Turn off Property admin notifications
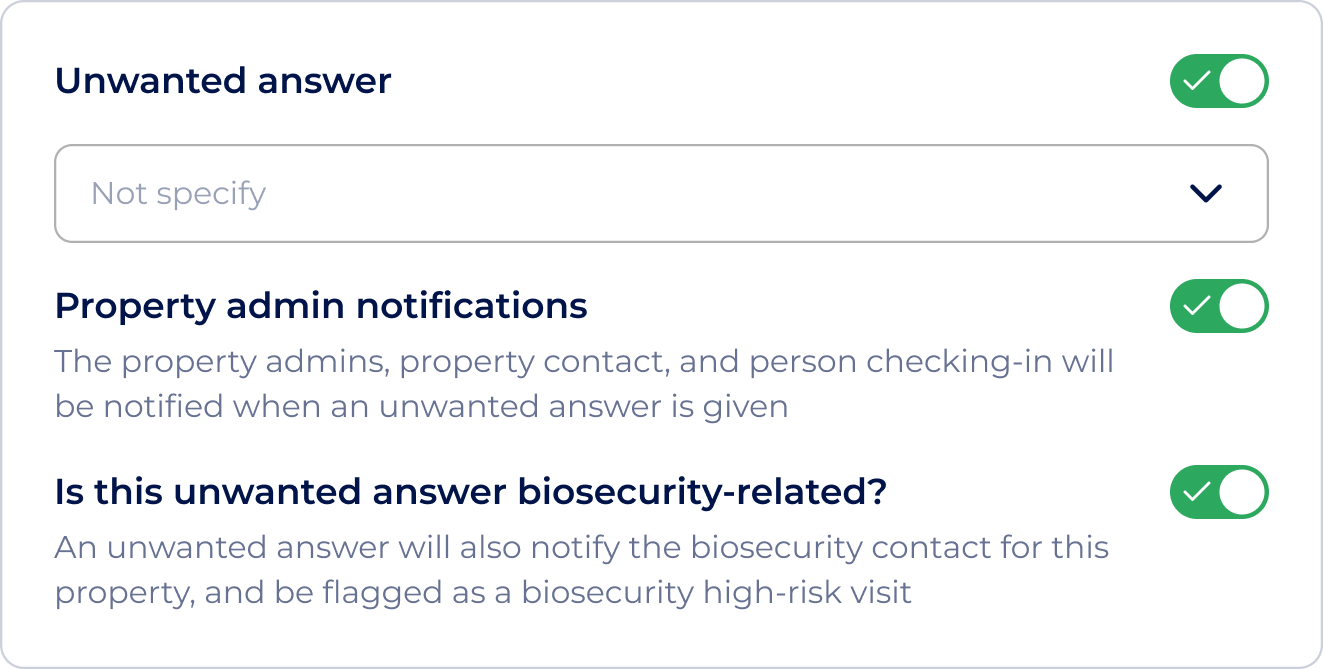Screen dimensions: 1323x669 [x=1217, y=307]
